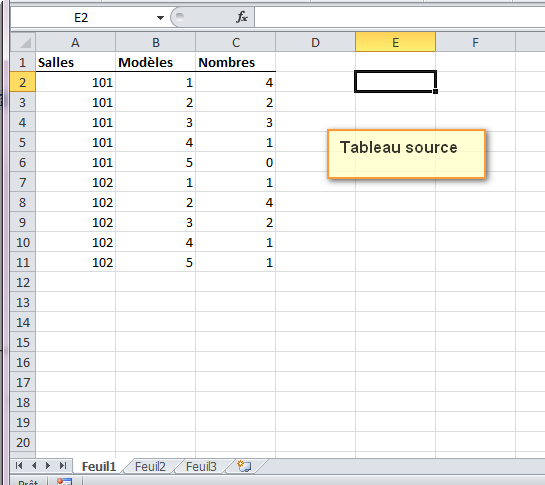Click the macro recording status bar icon
Image resolution: width=545 pixels, height=485 pixels.
(64, 482)
